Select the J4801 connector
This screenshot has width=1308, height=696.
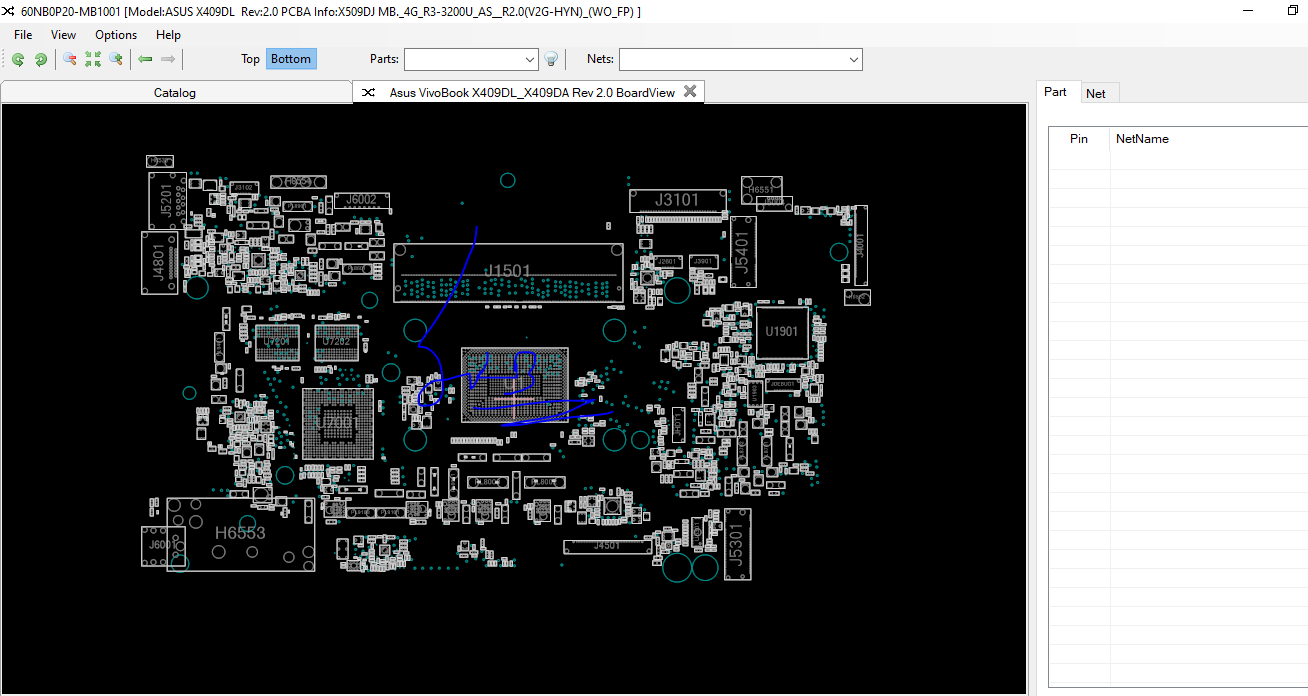159,262
